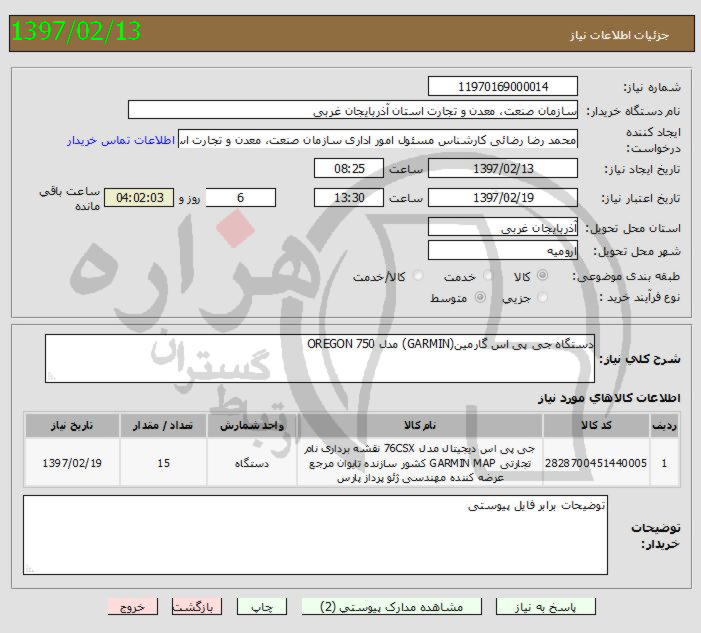
Task: Click the GARMIN MAP product name cell
Action: 420,463
